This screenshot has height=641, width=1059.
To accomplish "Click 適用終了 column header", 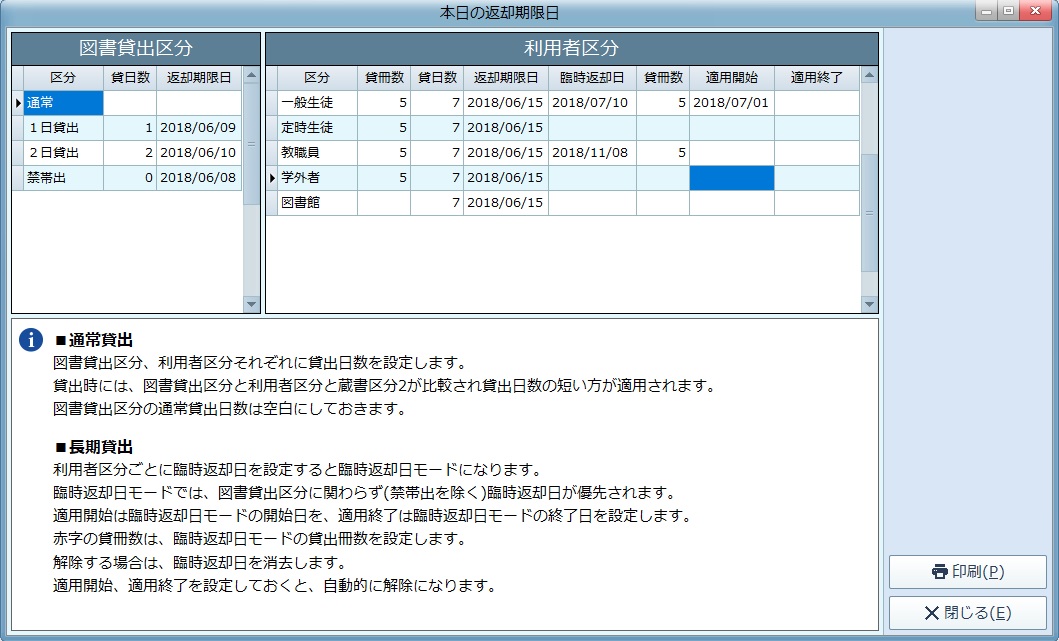I will [817, 78].
